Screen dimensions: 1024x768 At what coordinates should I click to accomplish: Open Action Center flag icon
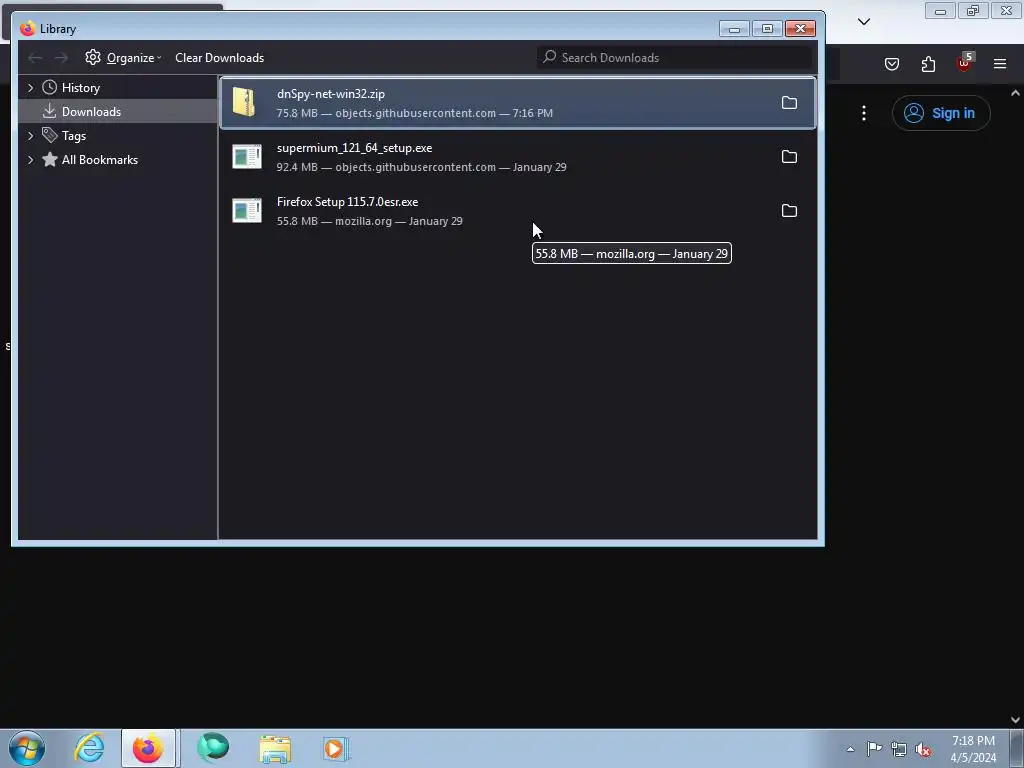(x=874, y=748)
